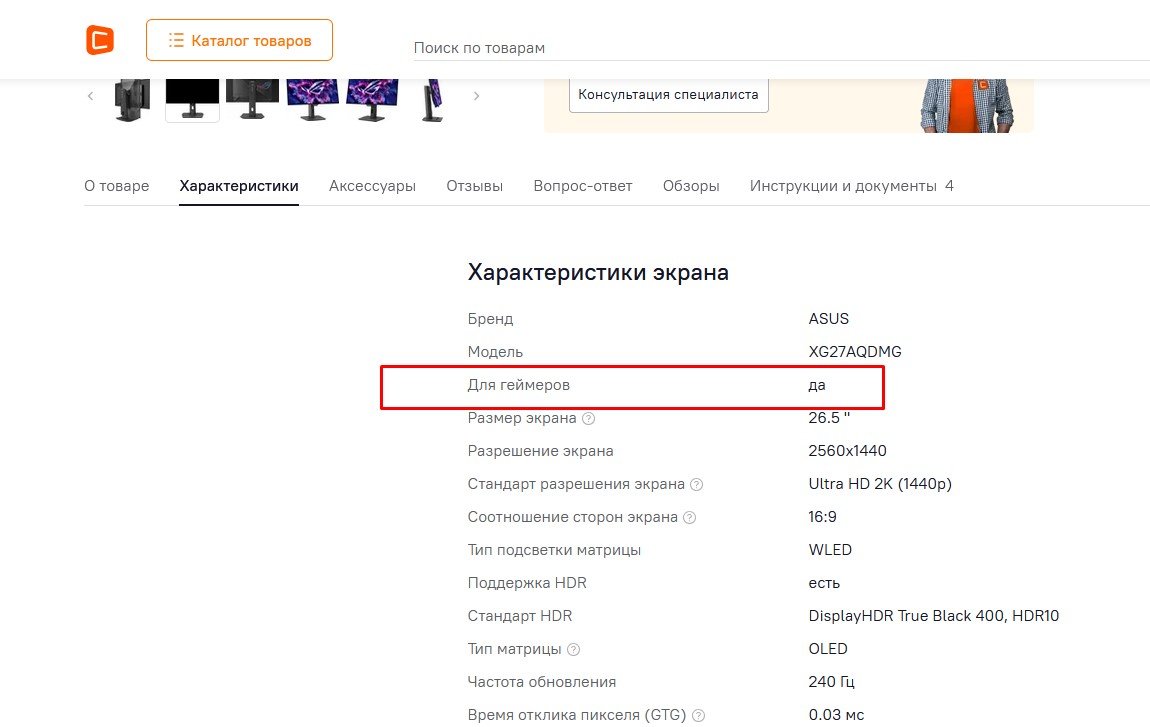Focus the Поиск по товарам search field
This screenshot has height=727, width=1150.
pos(781,48)
